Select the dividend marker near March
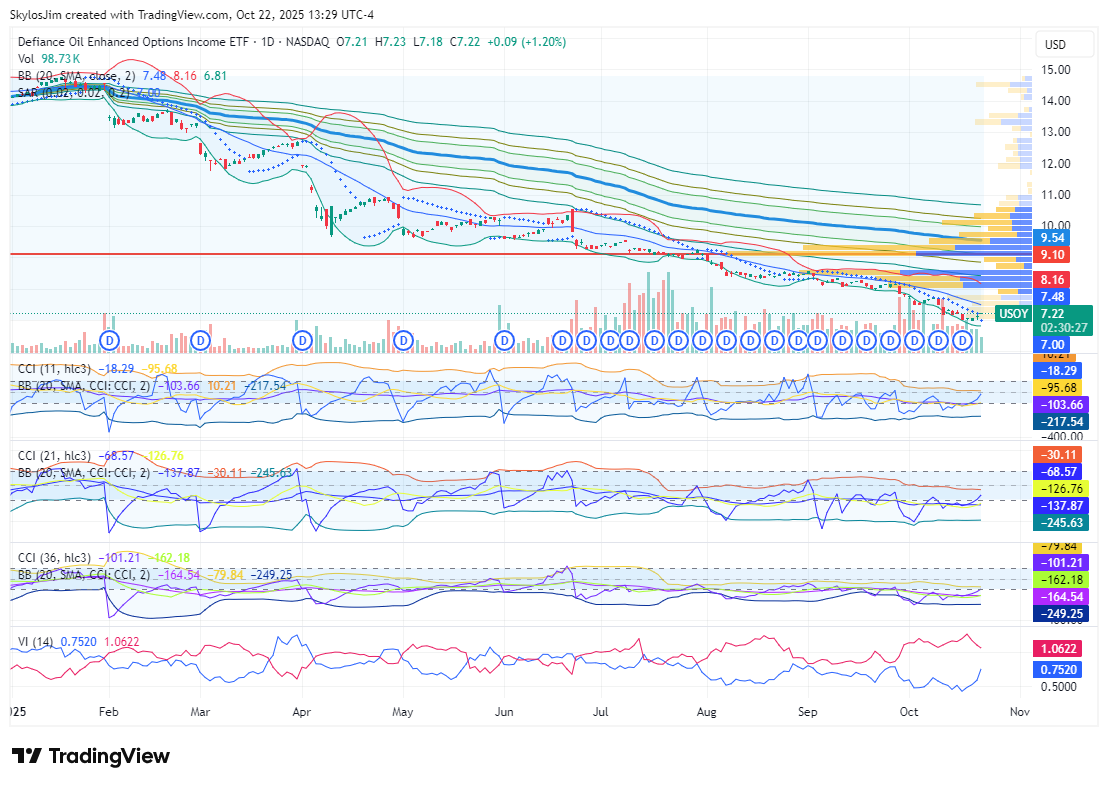Image resolution: width=1108 pixels, height=786 pixels. (201, 341)
